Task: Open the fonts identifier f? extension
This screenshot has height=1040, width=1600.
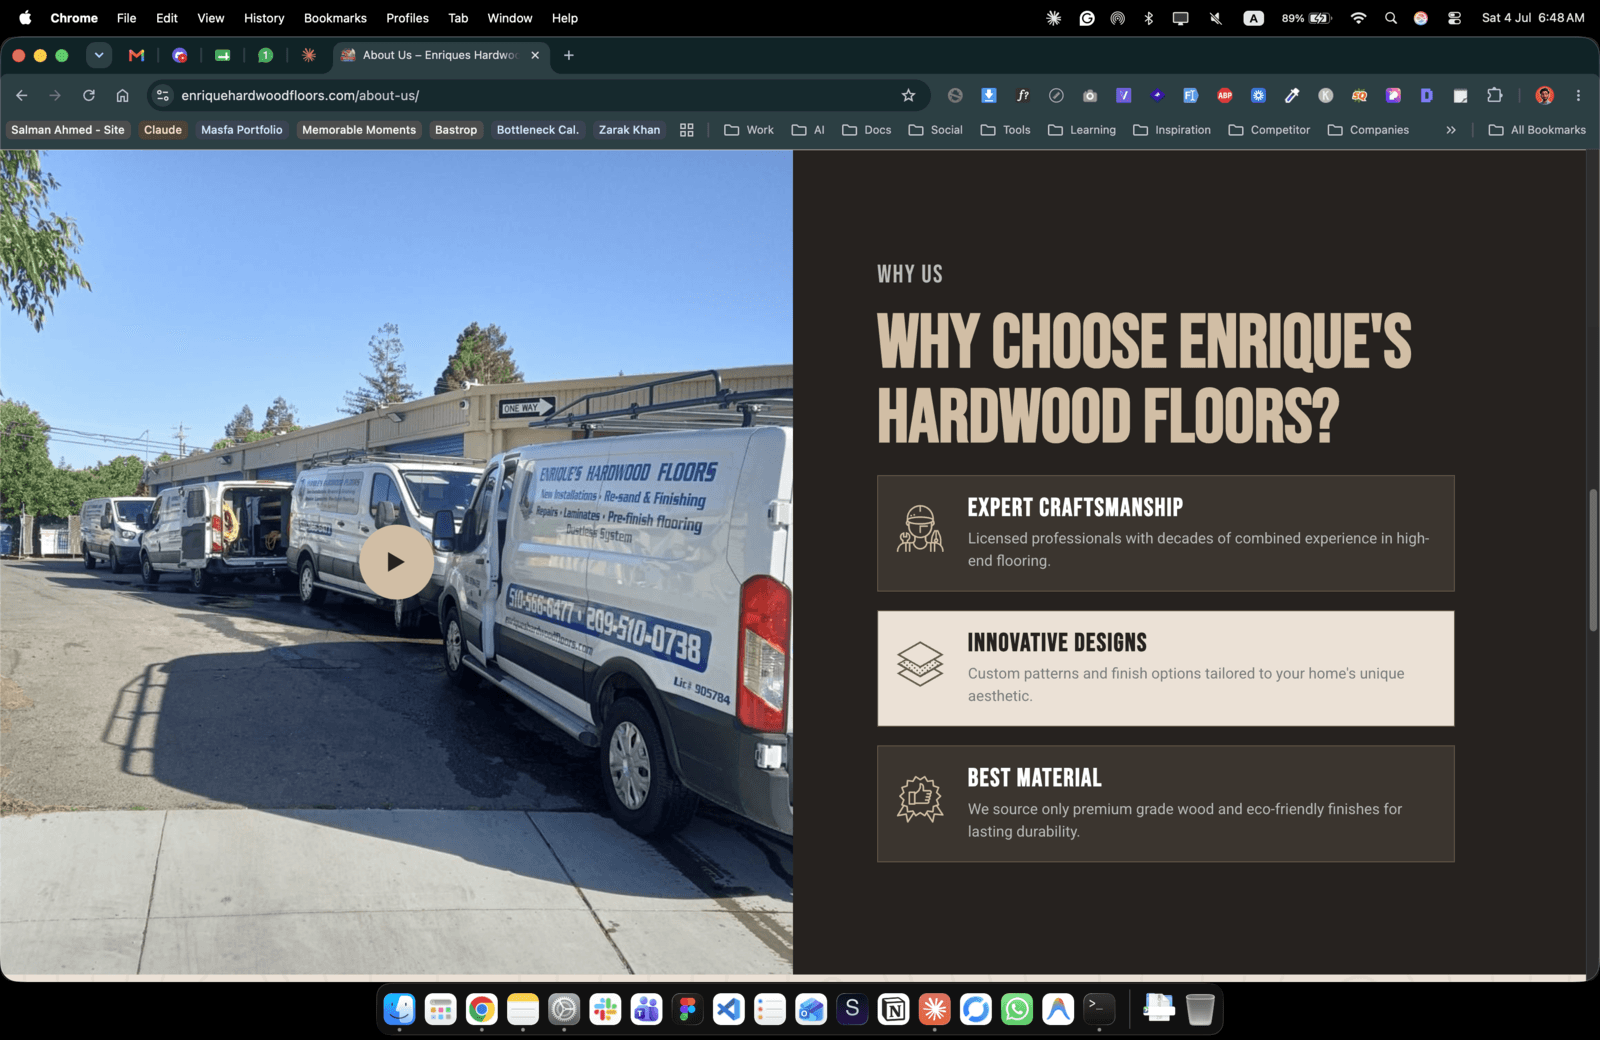Action: coord(1022,95)
